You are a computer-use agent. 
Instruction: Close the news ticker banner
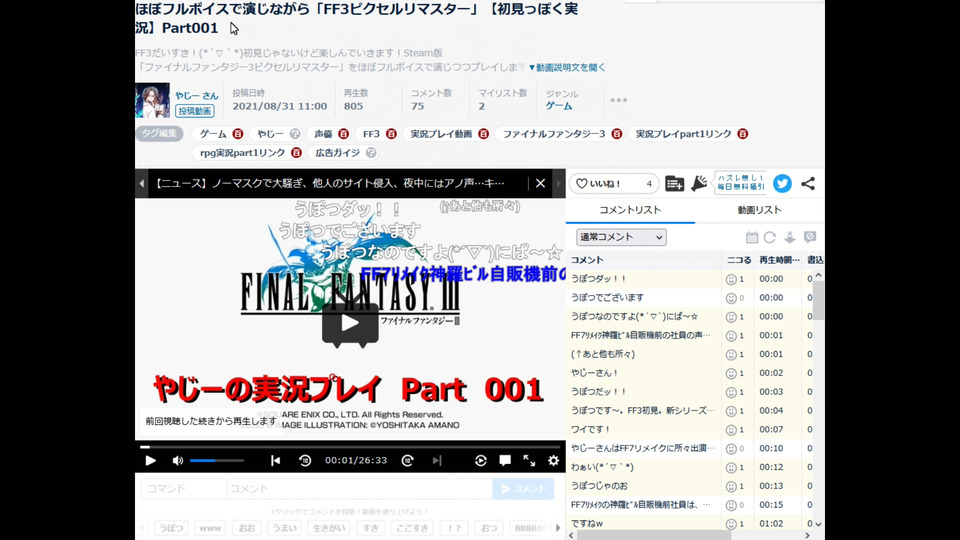[x=540, y=183]
